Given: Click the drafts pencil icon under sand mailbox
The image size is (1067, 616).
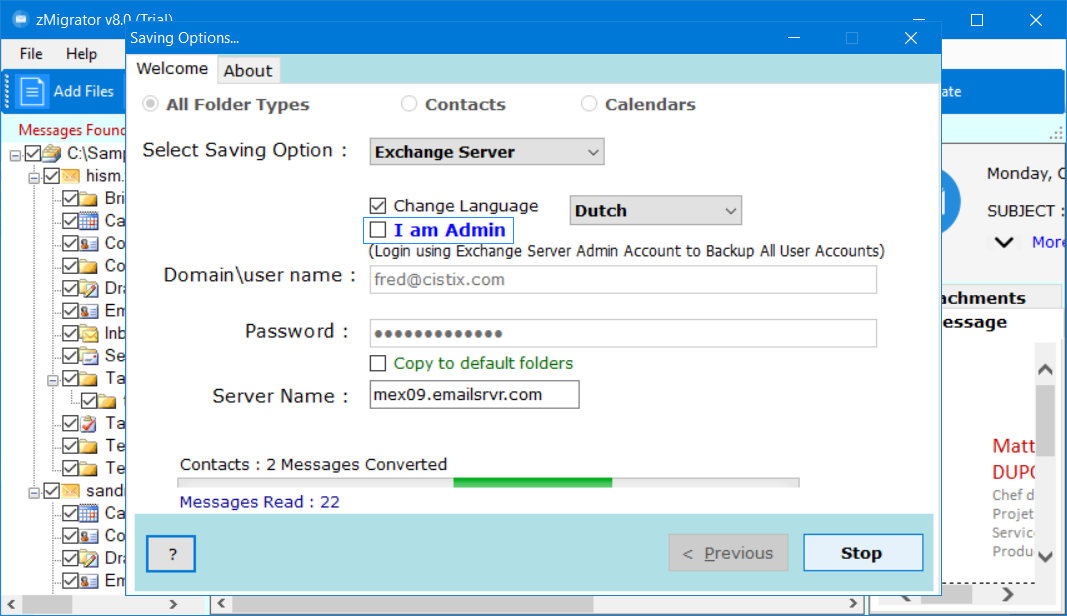Looking at the screenshot, I should tap(88, 558).
